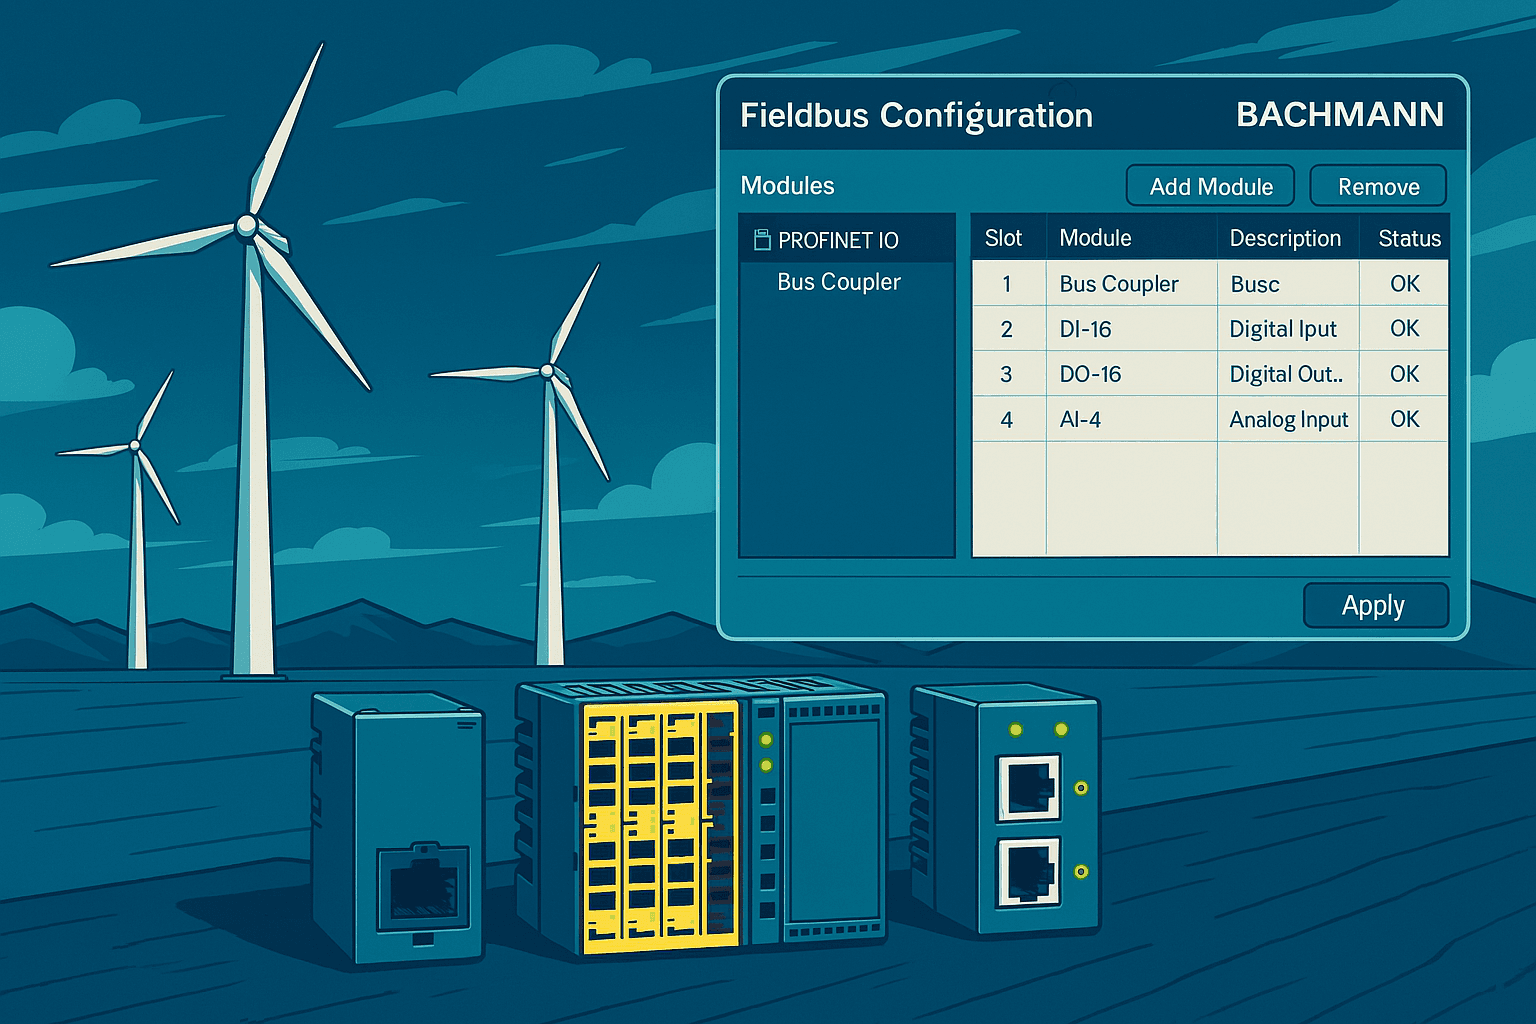This screenshot has width=1536, height=1024.
Task: Select Bus Coupler in the module tree
Action: click(x=839, y=282)
